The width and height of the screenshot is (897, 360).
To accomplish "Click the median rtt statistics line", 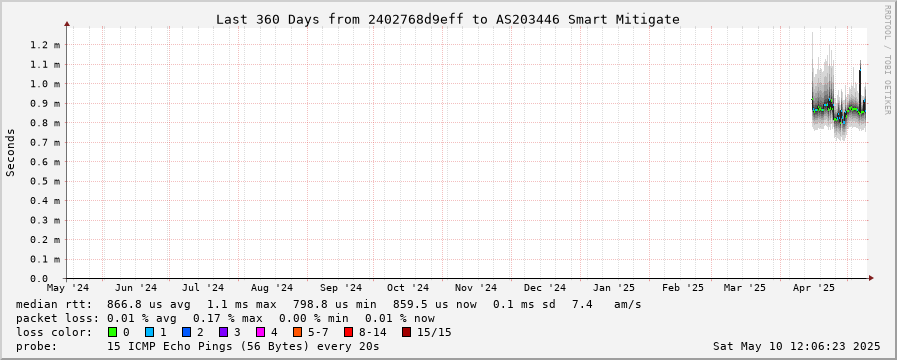I will 328,304.
